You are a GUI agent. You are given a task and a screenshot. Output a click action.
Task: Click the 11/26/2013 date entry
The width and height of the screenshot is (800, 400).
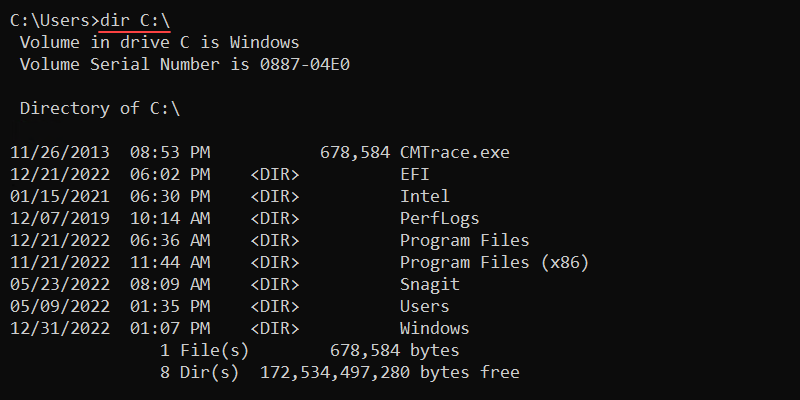pos(59,153)
